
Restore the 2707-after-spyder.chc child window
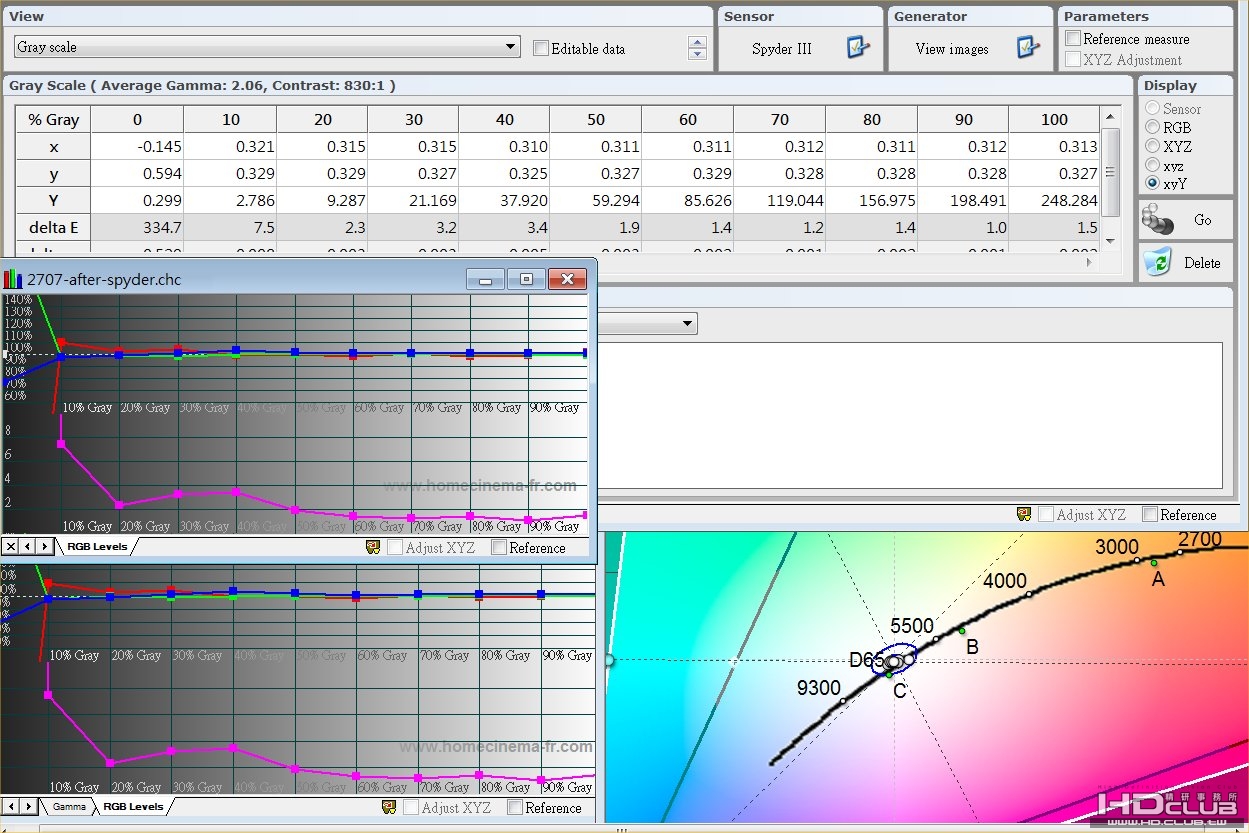[526, 279]
